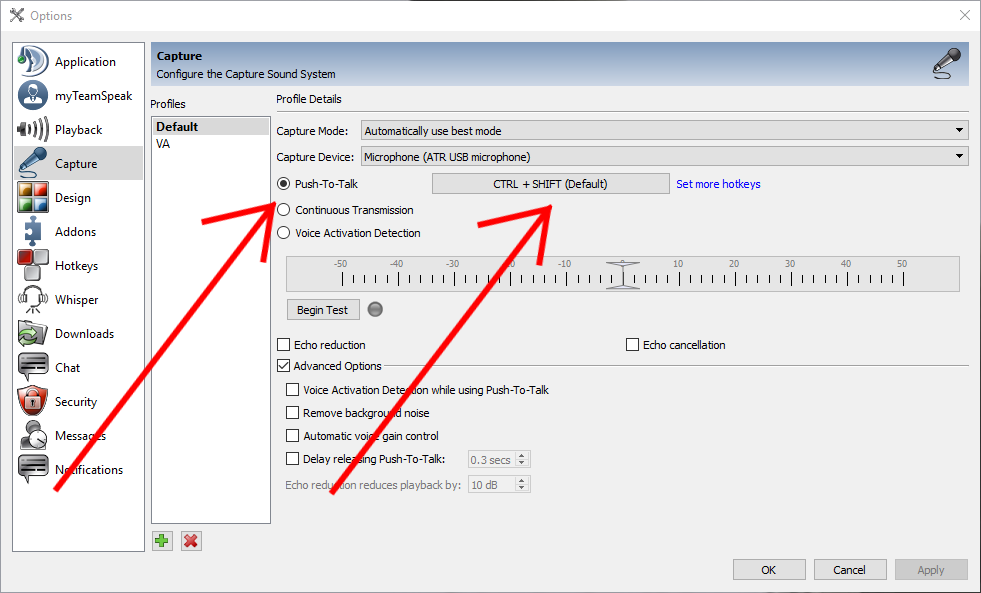Viewport: 981px width, 593px height.
Task: Enable Automatic voice gain control
Action: click(292, 435)
